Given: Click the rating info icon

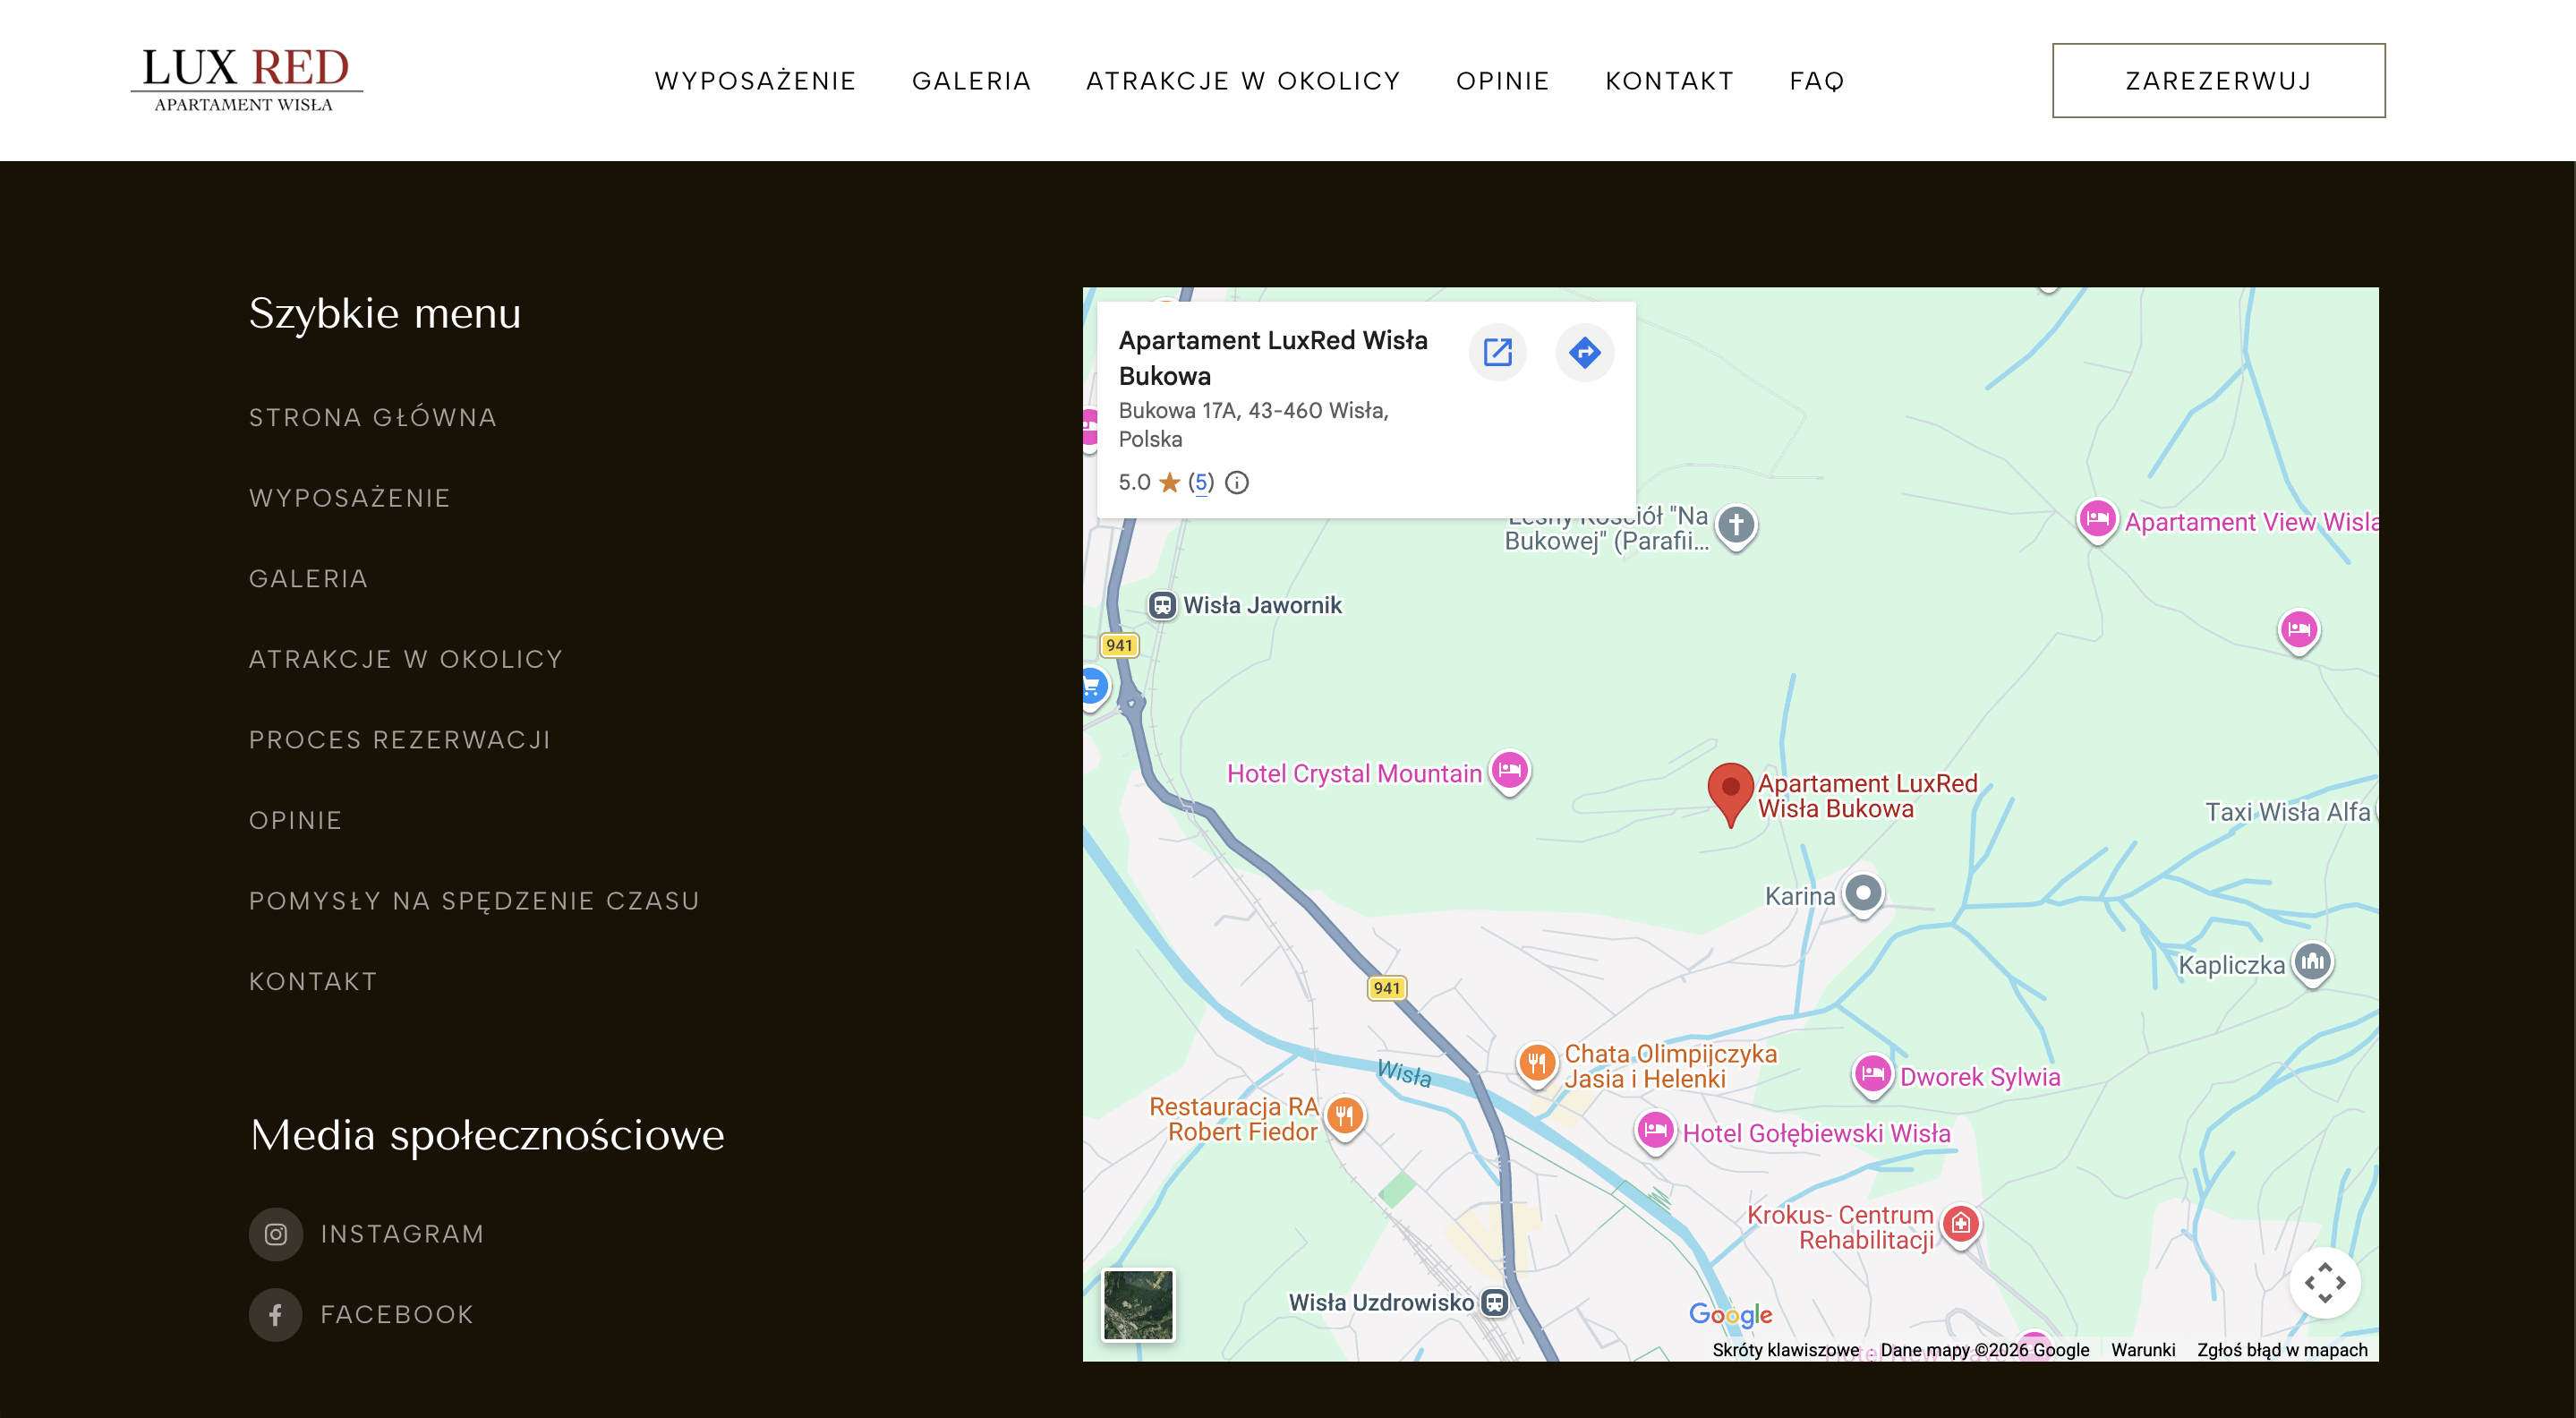Looking at the screenshot, I should (x=1237, y=483).
